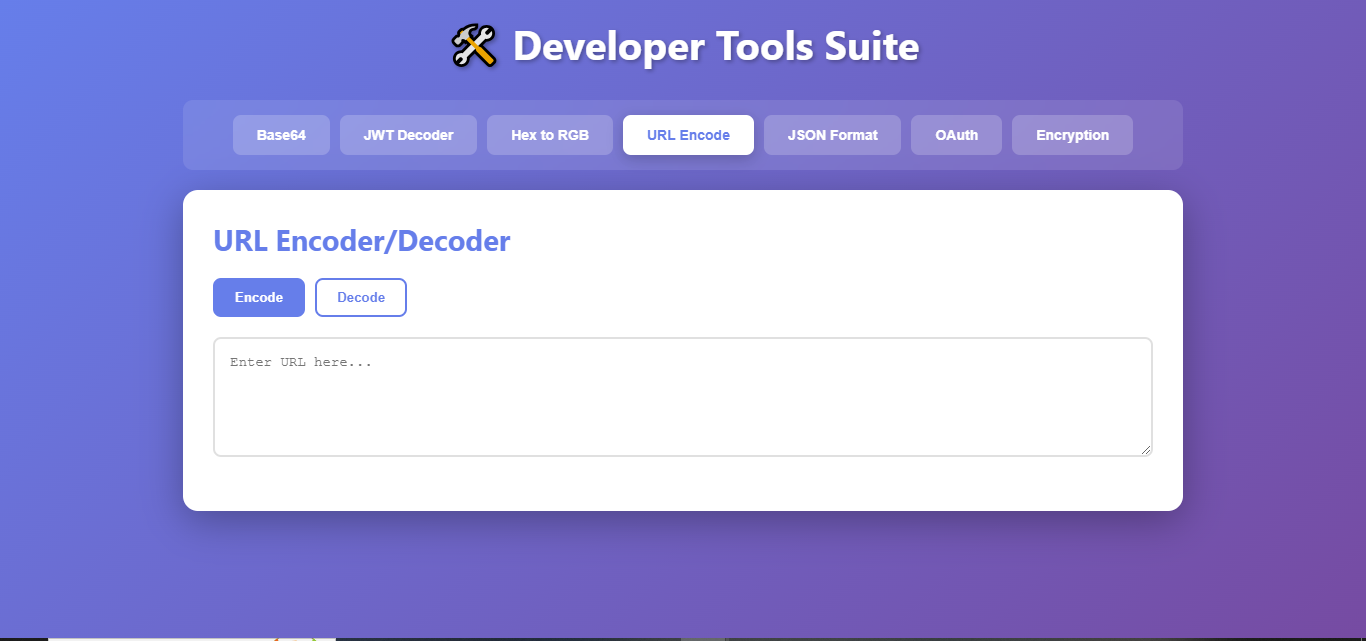Switch to Decode mode
Viewport: 1366px width, 641px height.
pos(361,297)
